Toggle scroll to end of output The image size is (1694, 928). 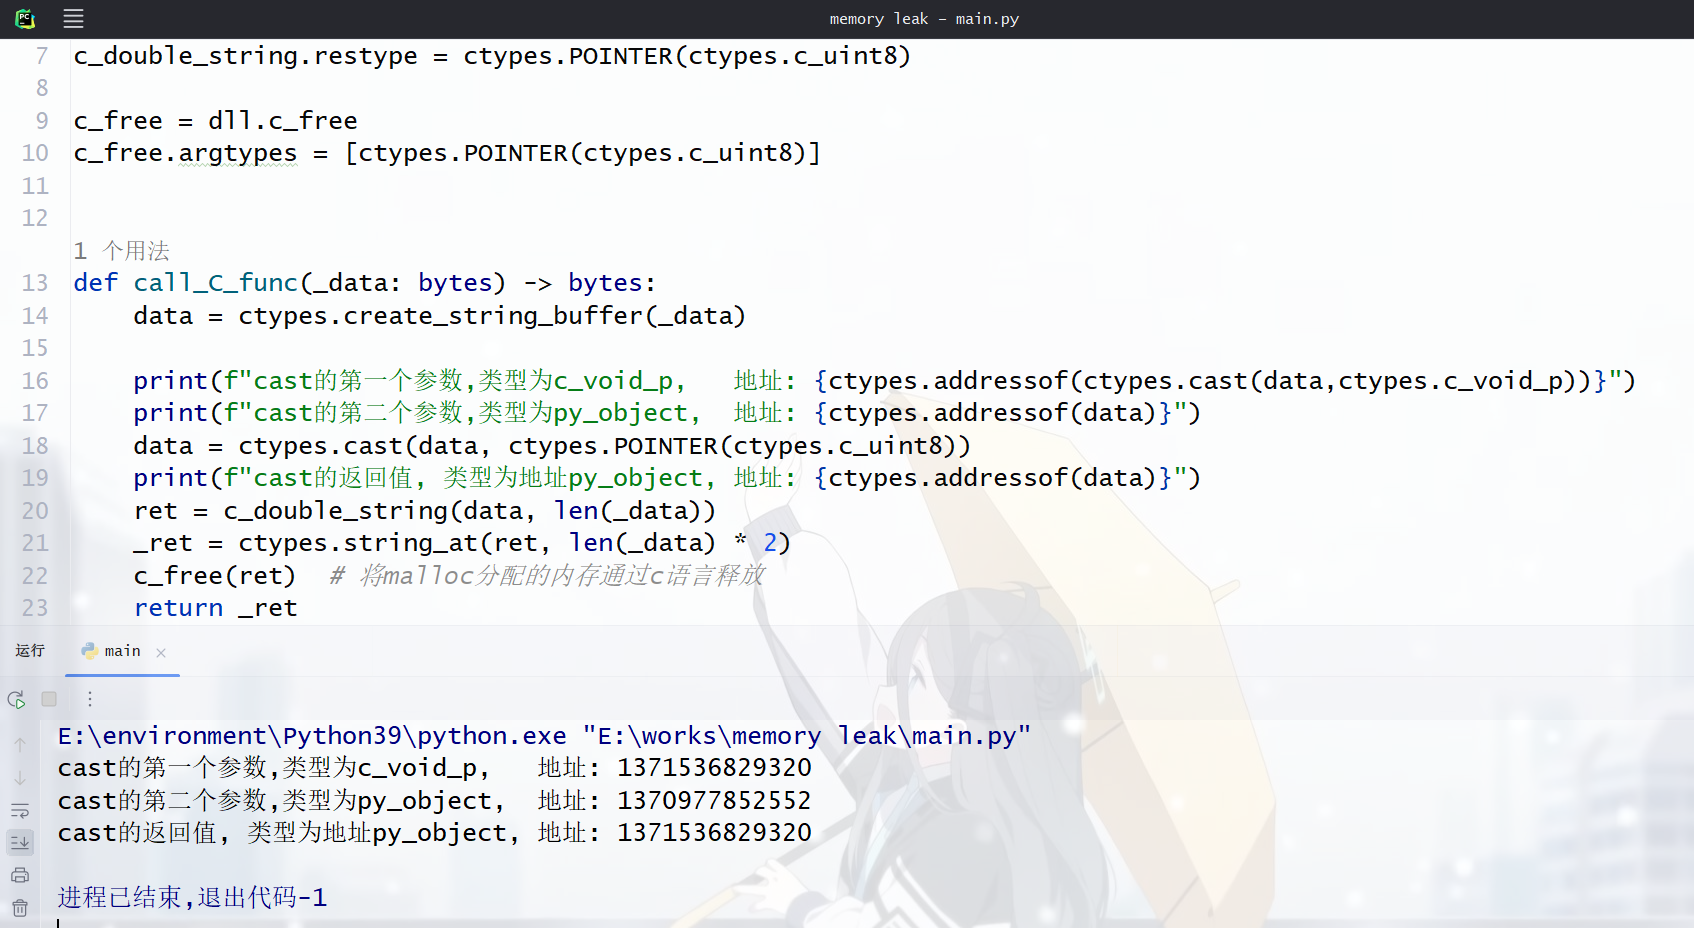pos(20,843)
